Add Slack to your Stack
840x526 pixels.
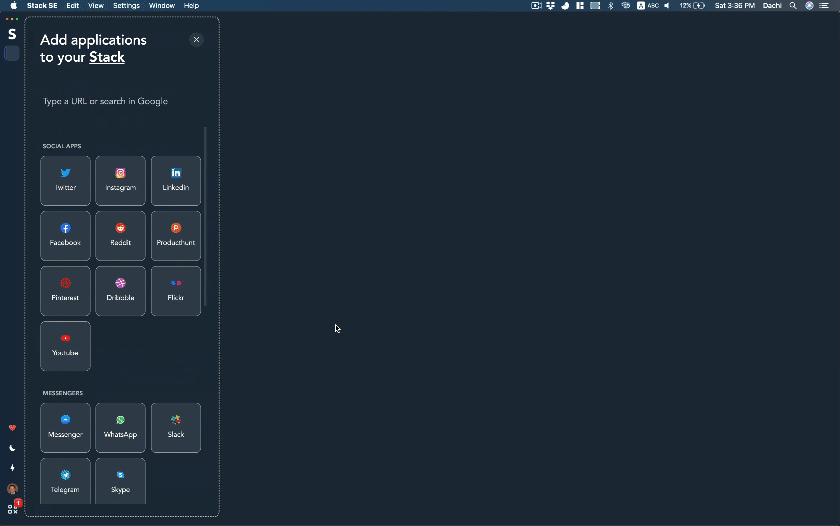pyautogui.click(x=176, y=428)
